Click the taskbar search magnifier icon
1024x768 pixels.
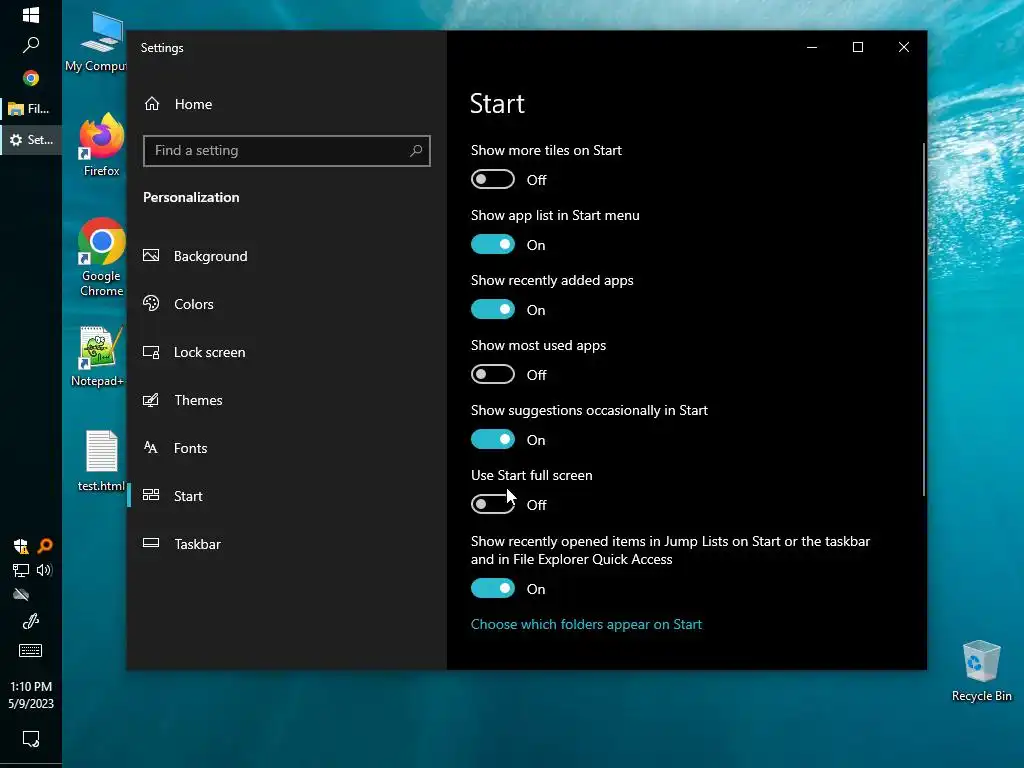click(31, 45)
